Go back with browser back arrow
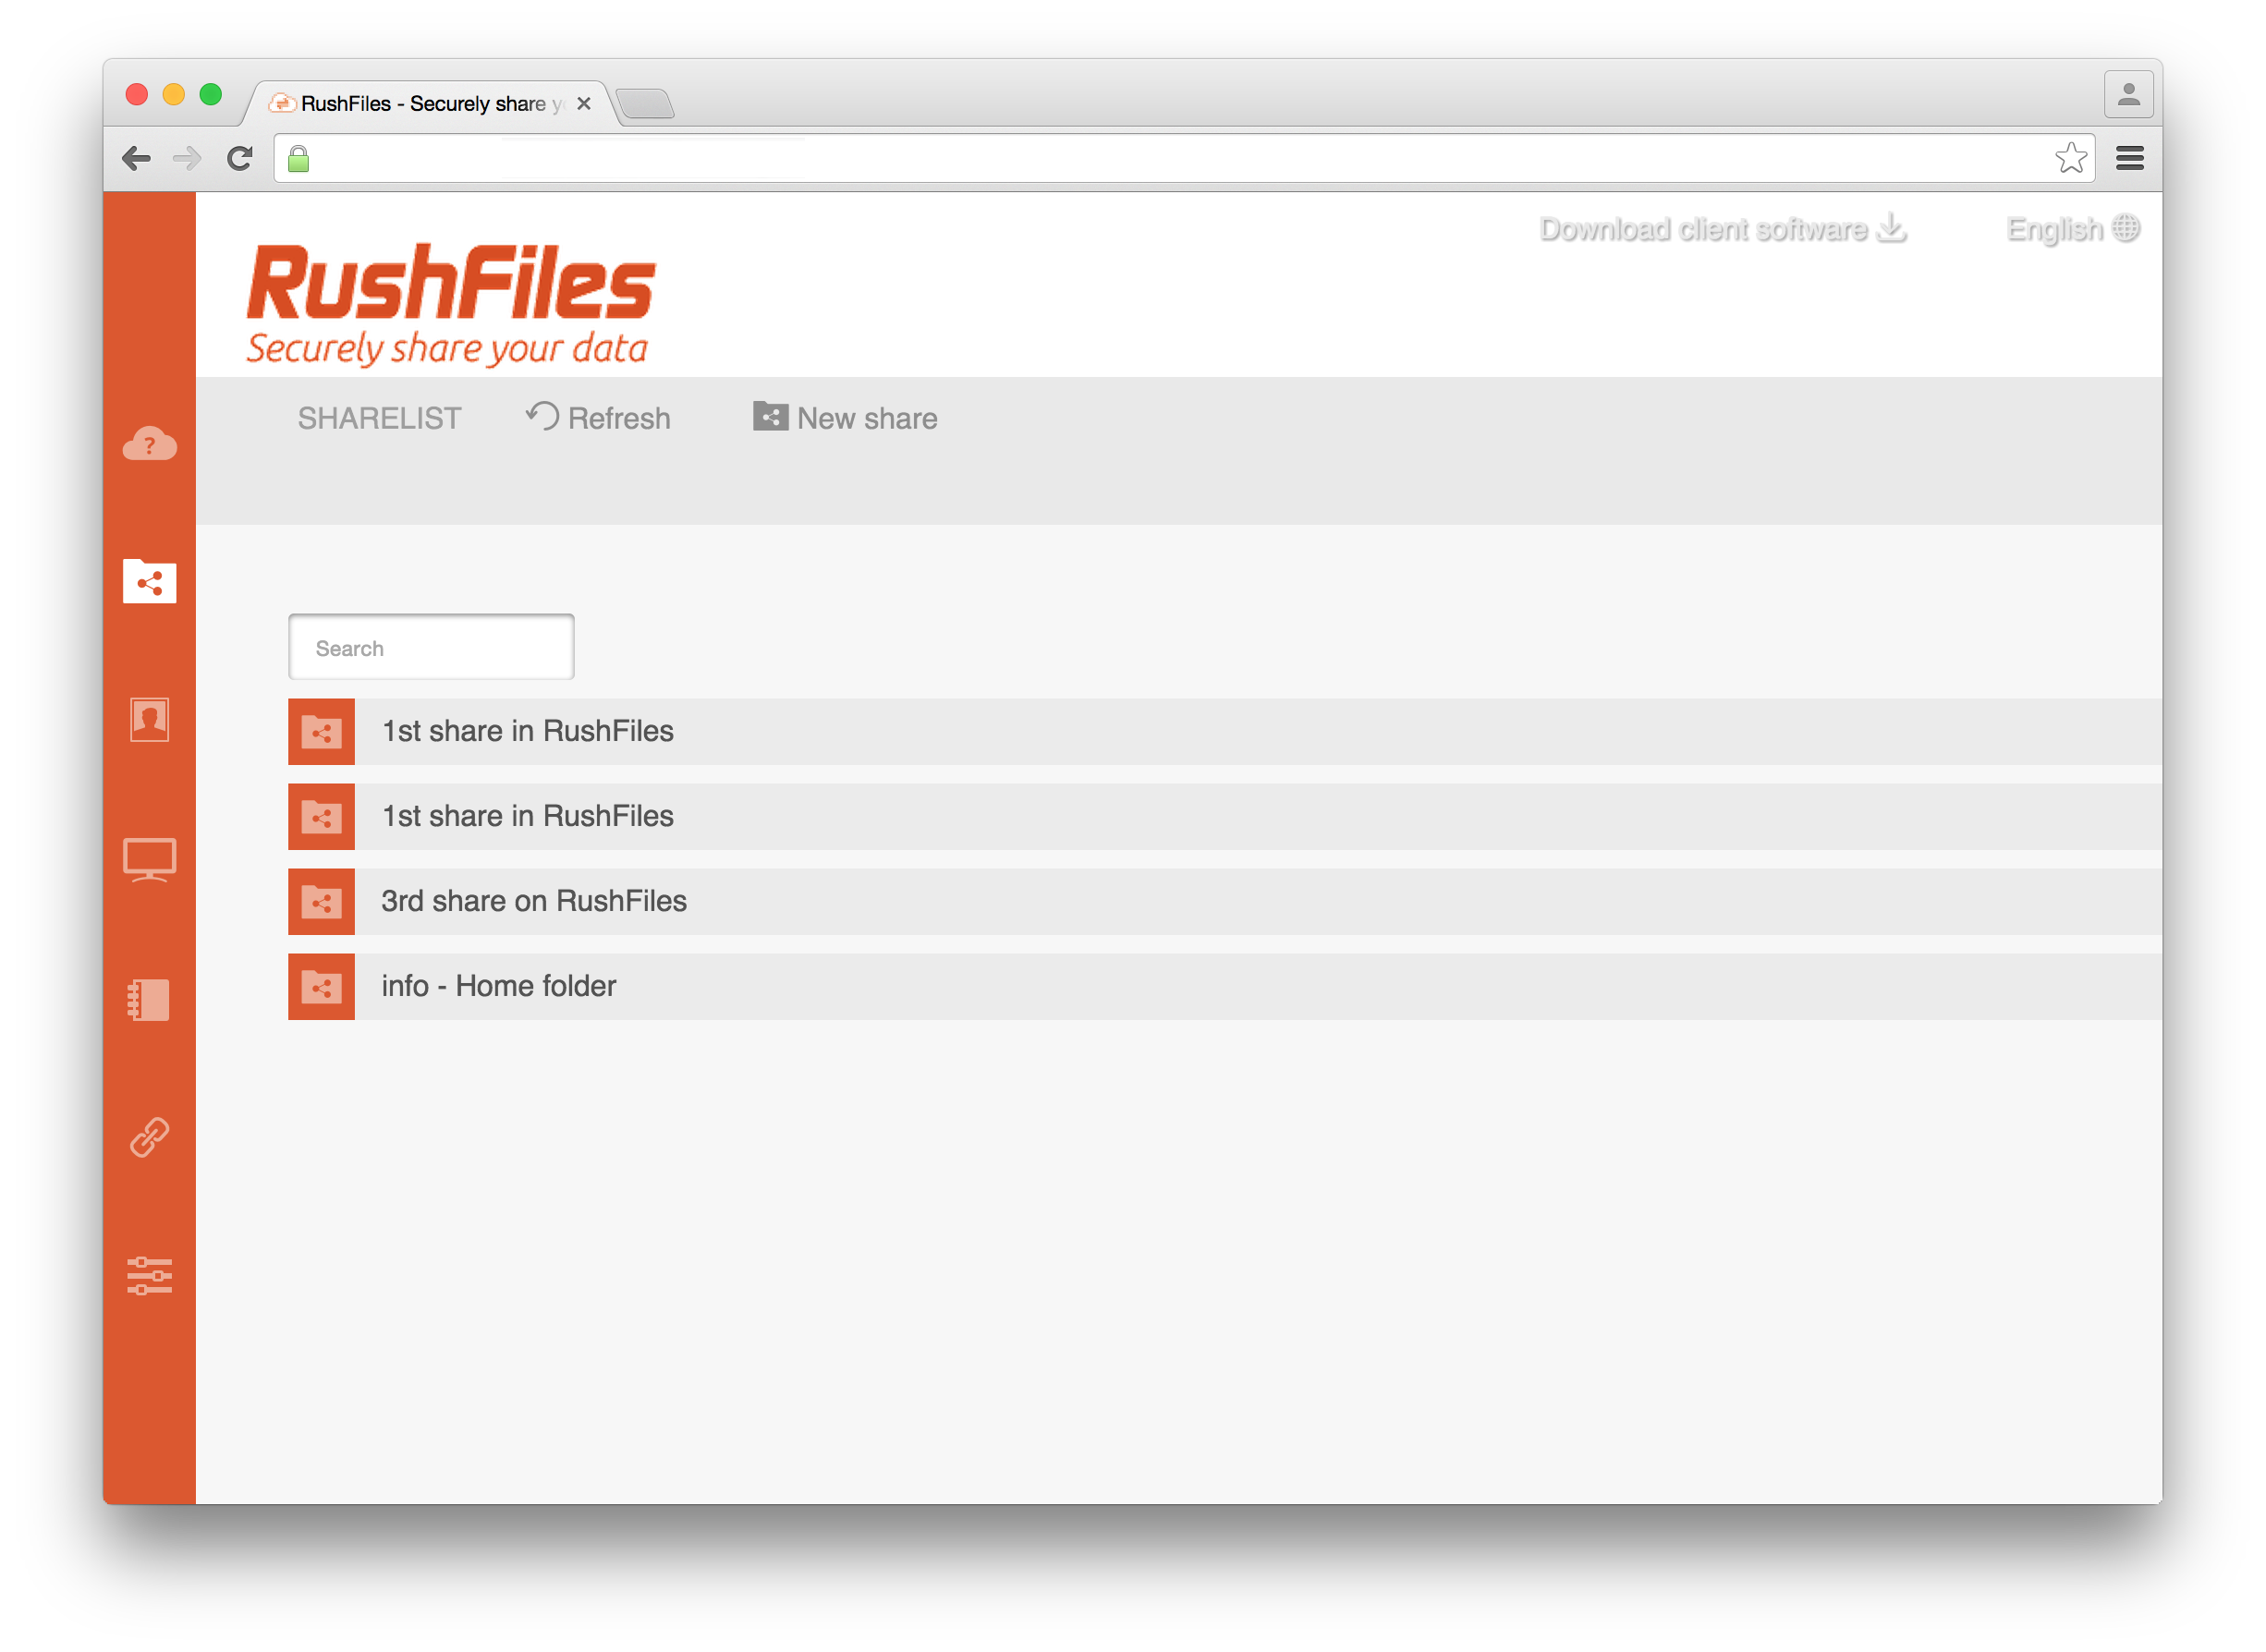Image resolution: width=2266 pixels, height=1652 pixels. click(x=136, y=158)
